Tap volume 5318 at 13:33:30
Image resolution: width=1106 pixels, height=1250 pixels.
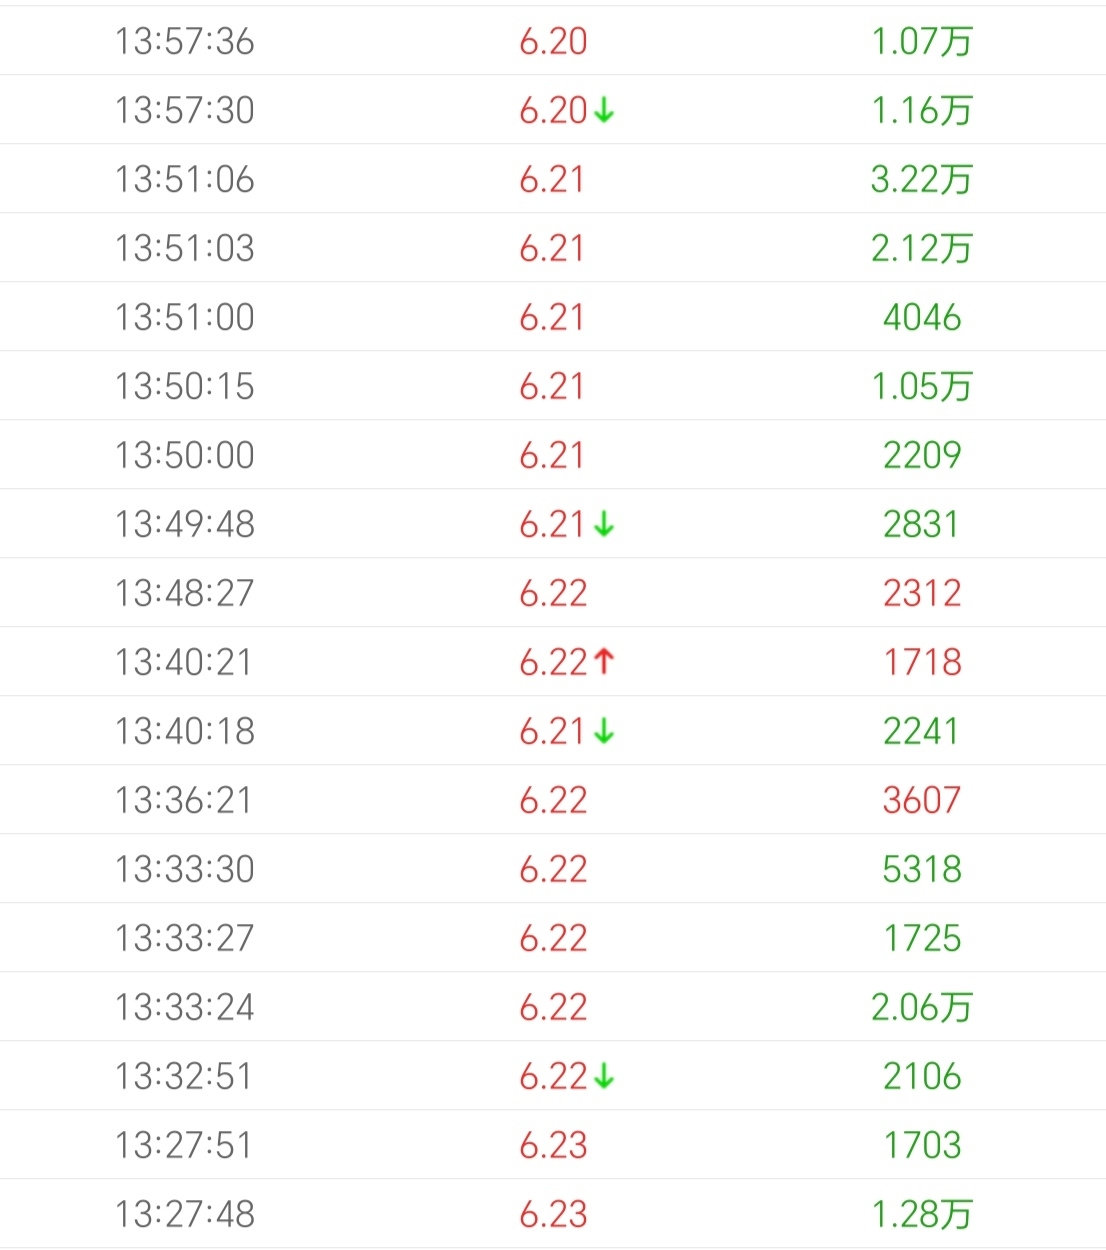(922, 869)
